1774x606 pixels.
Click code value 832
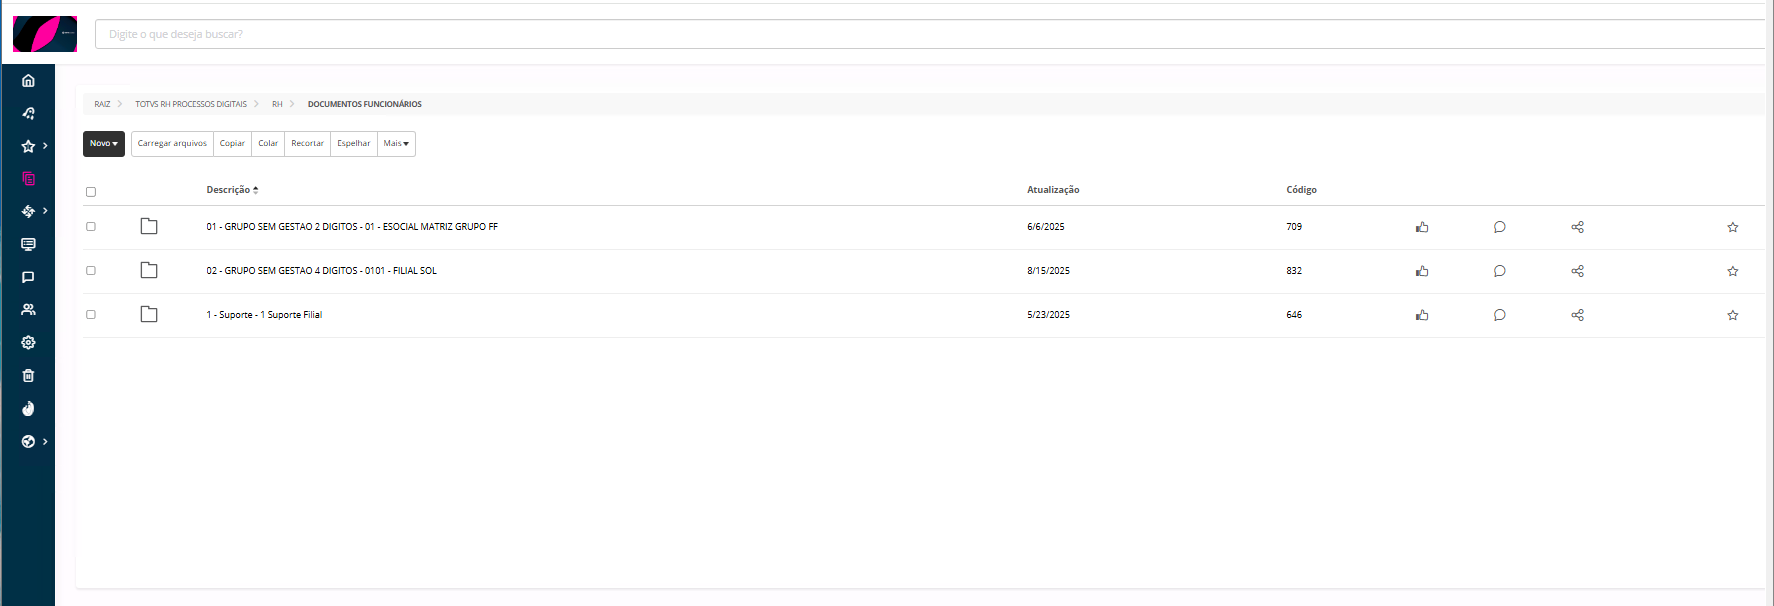pyautogui.click(x=1294, y=271)
